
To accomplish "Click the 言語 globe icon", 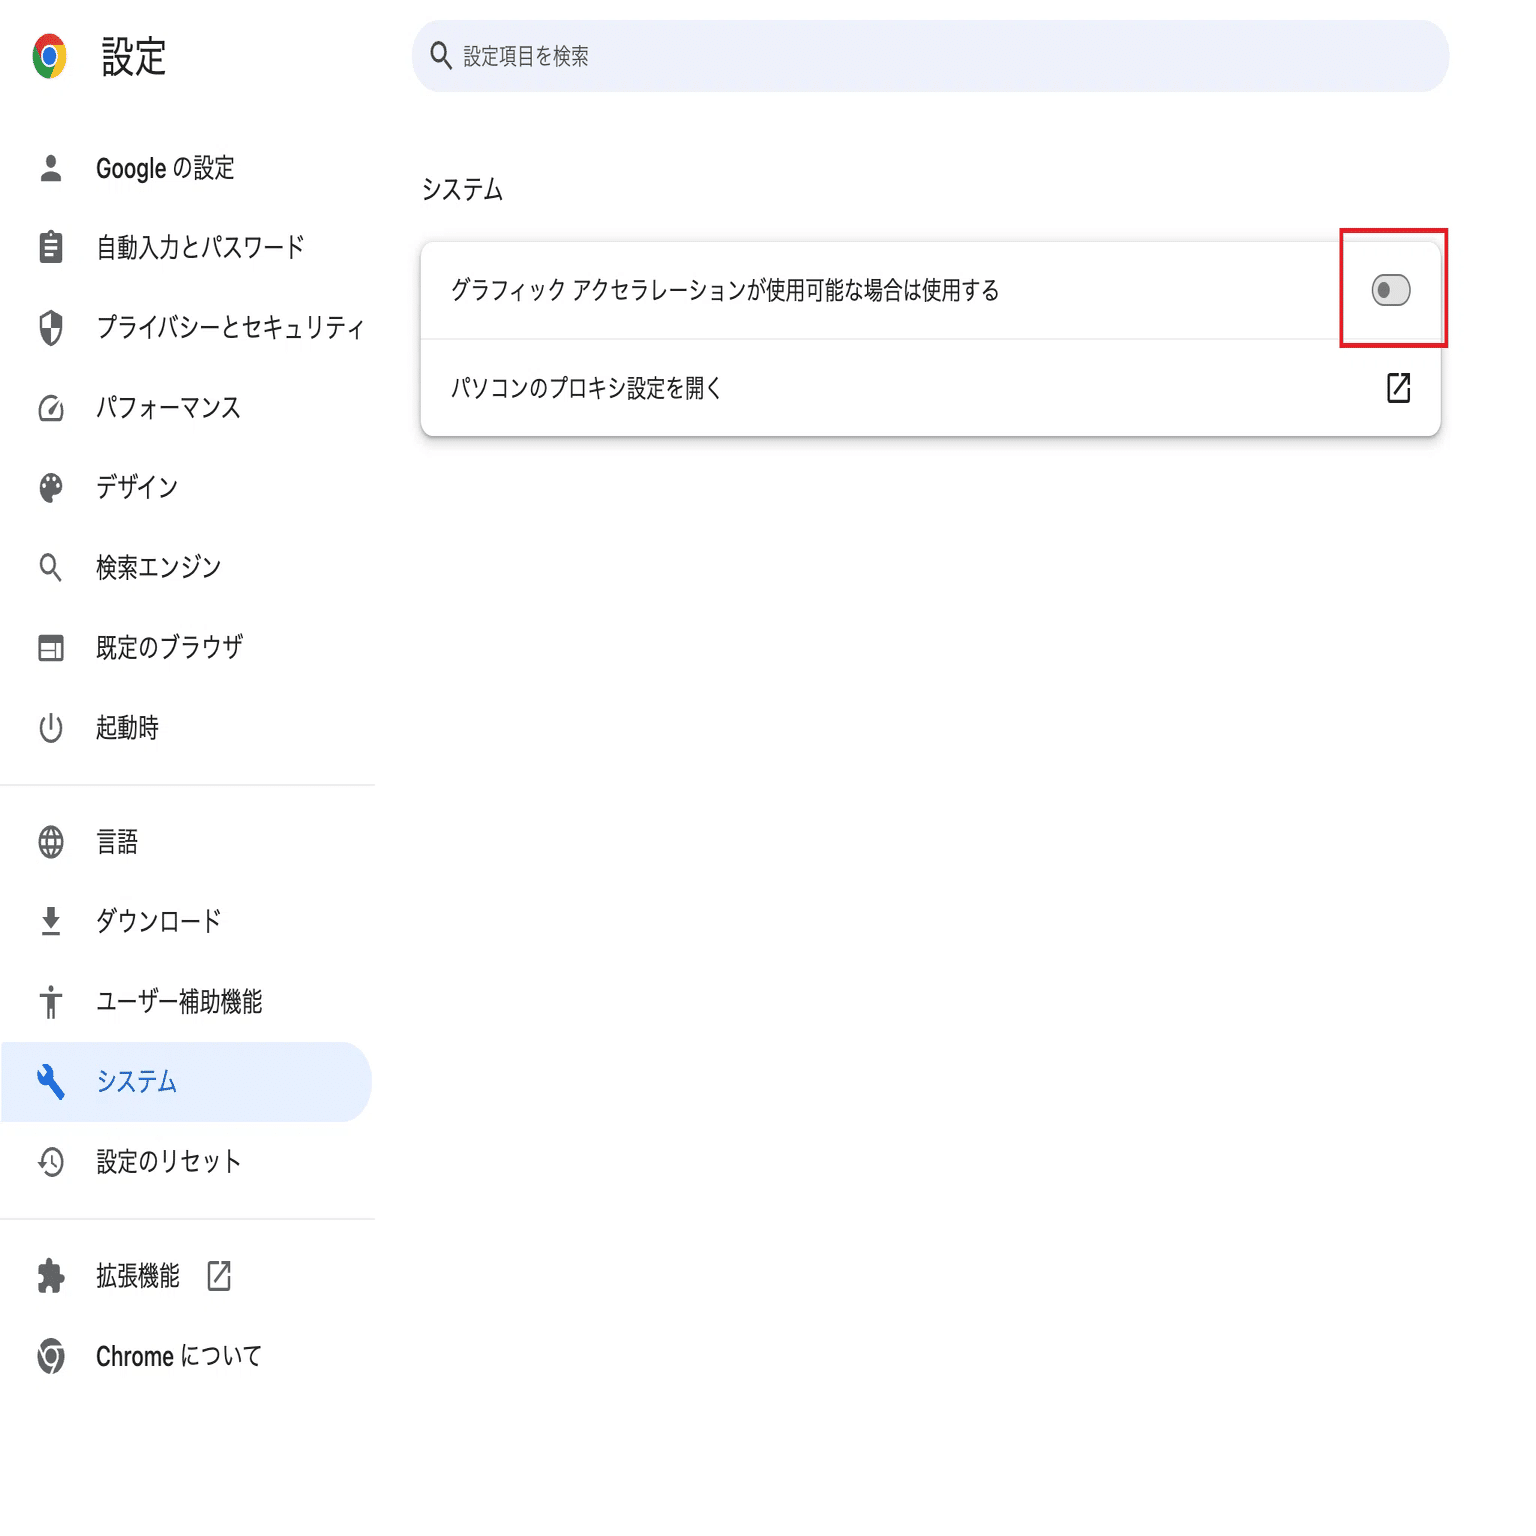I will pos(51,842).
